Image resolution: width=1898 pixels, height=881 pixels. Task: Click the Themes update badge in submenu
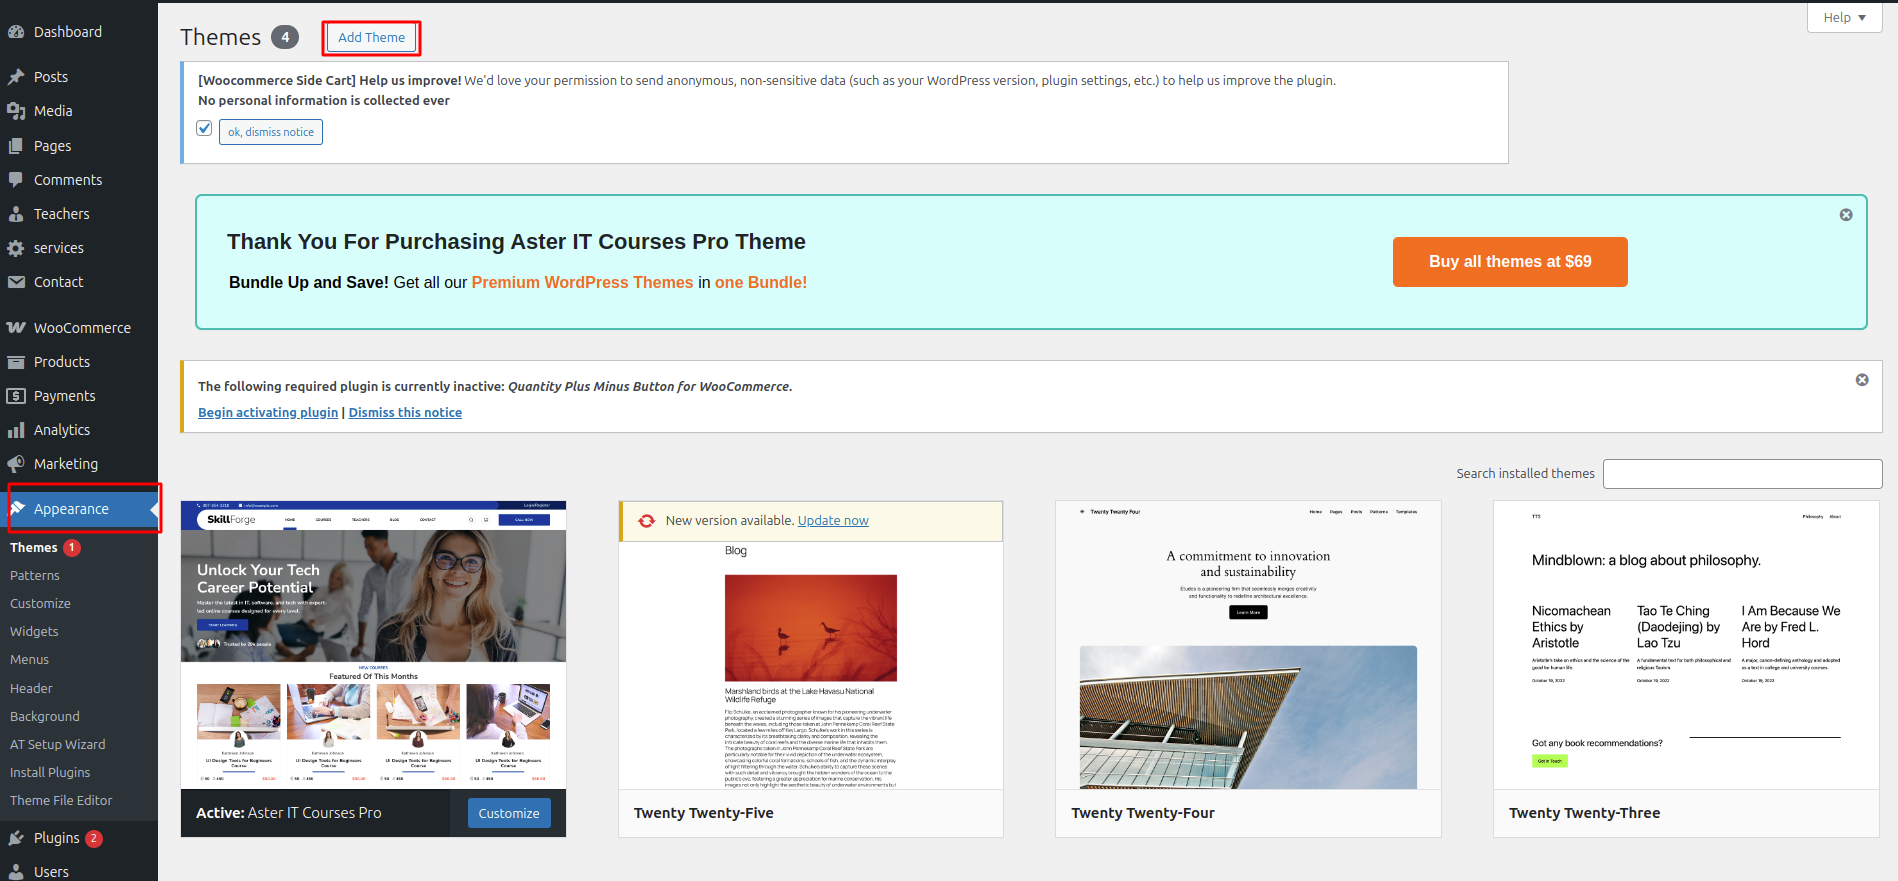[x=72, y=548]
